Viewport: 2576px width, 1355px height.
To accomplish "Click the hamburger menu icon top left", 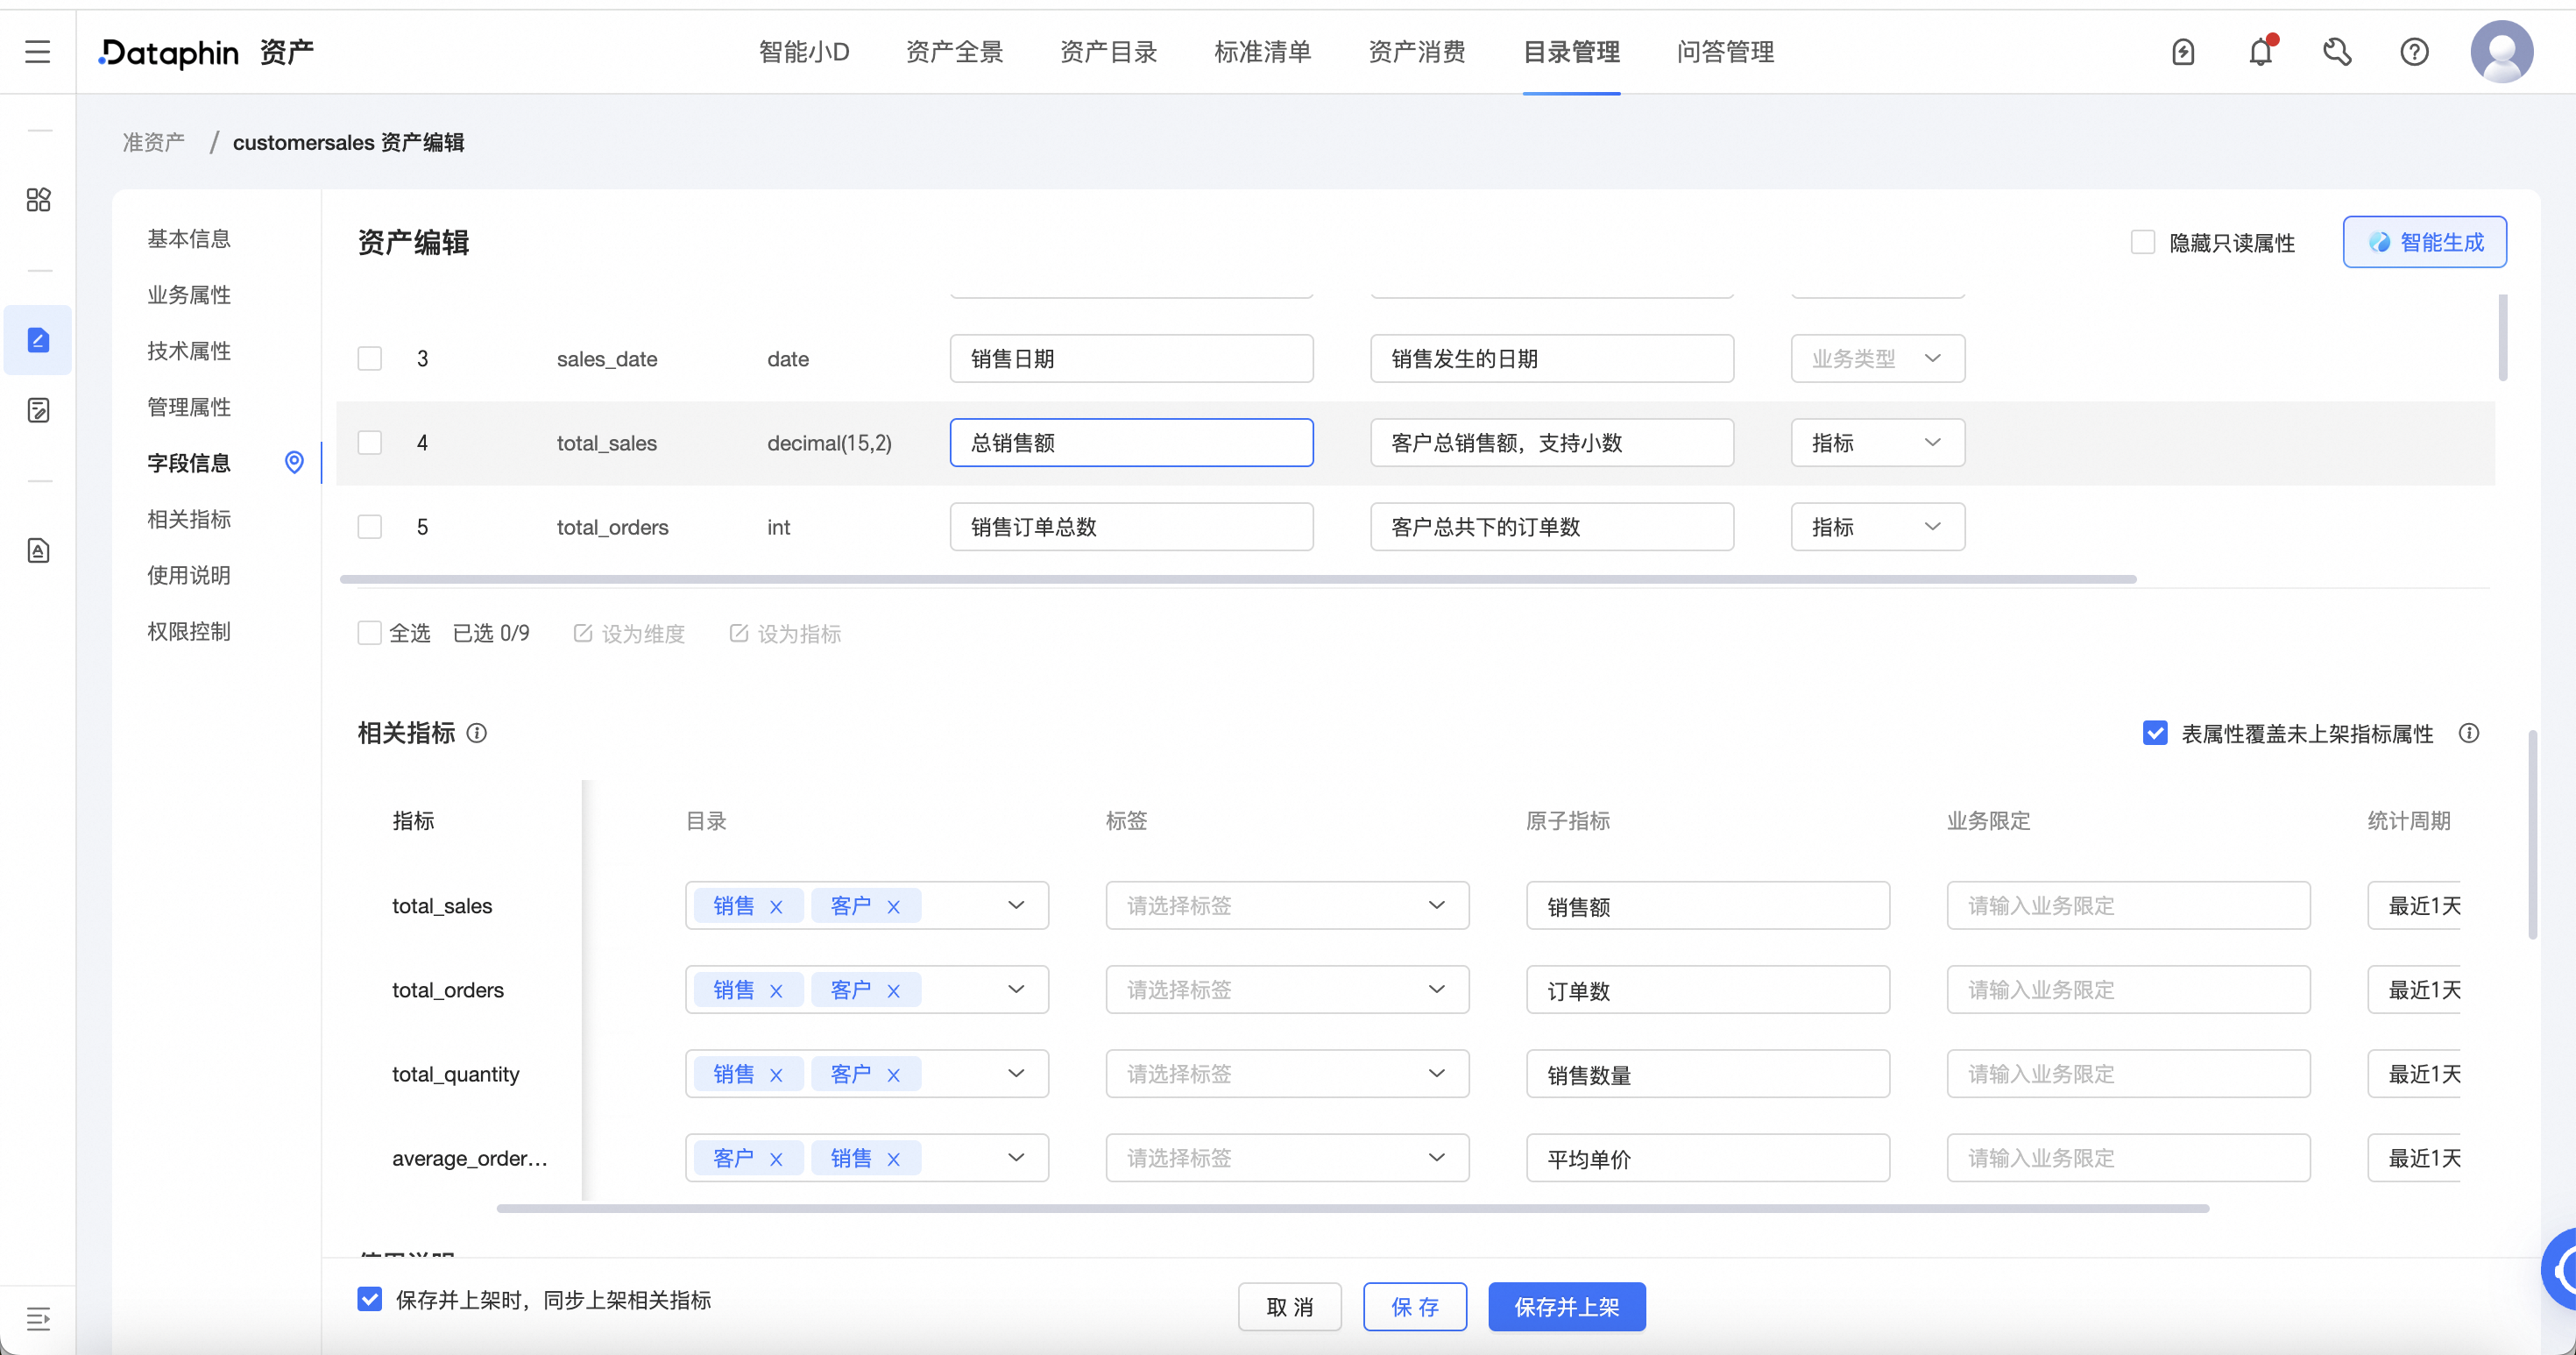I will [x=38, y=51].
